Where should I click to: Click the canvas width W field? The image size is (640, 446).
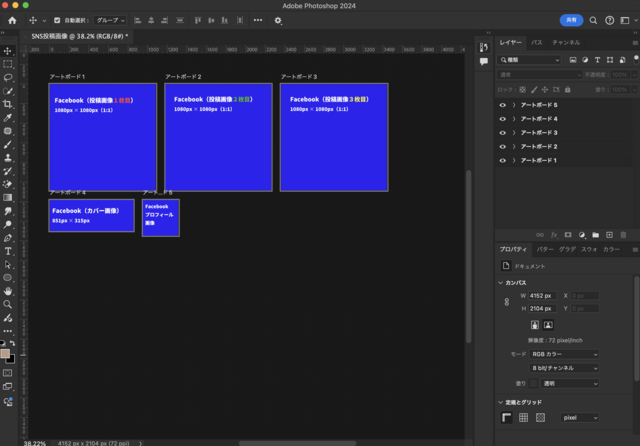542,296
